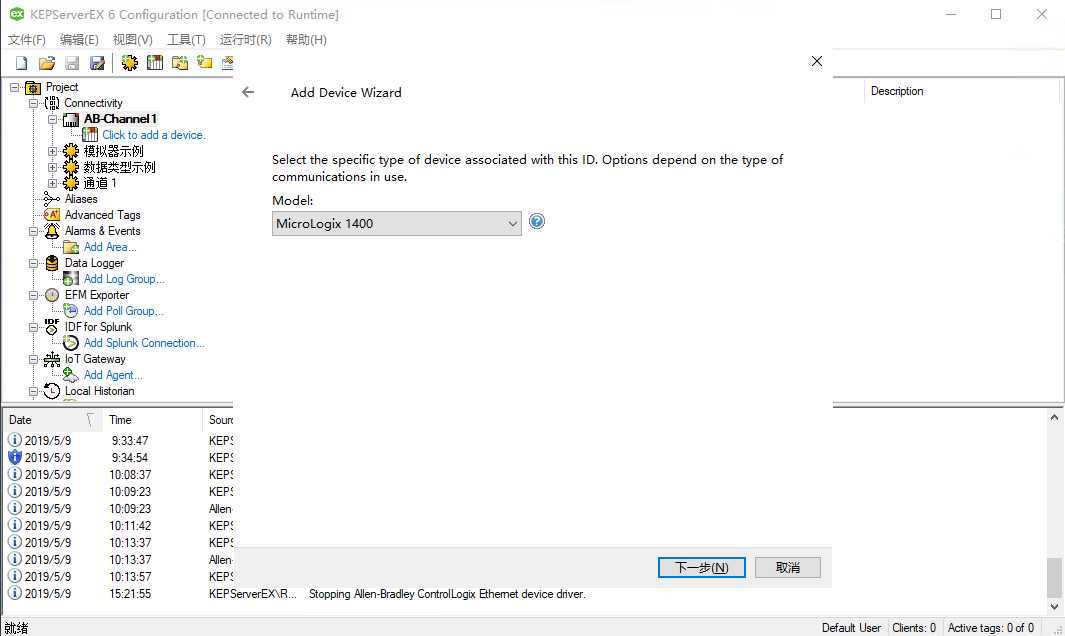Click the Open Project folder icon
1065x636 pixels.
coord(46,63)
